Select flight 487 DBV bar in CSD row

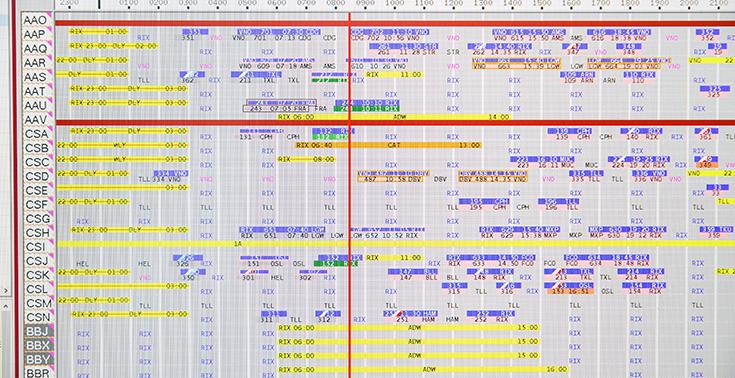[392, 176]
